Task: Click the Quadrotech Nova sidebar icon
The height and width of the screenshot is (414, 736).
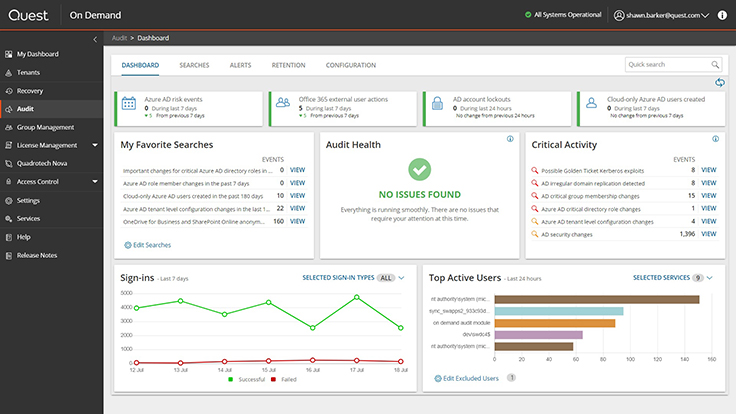Action: [x=8, y=163]
